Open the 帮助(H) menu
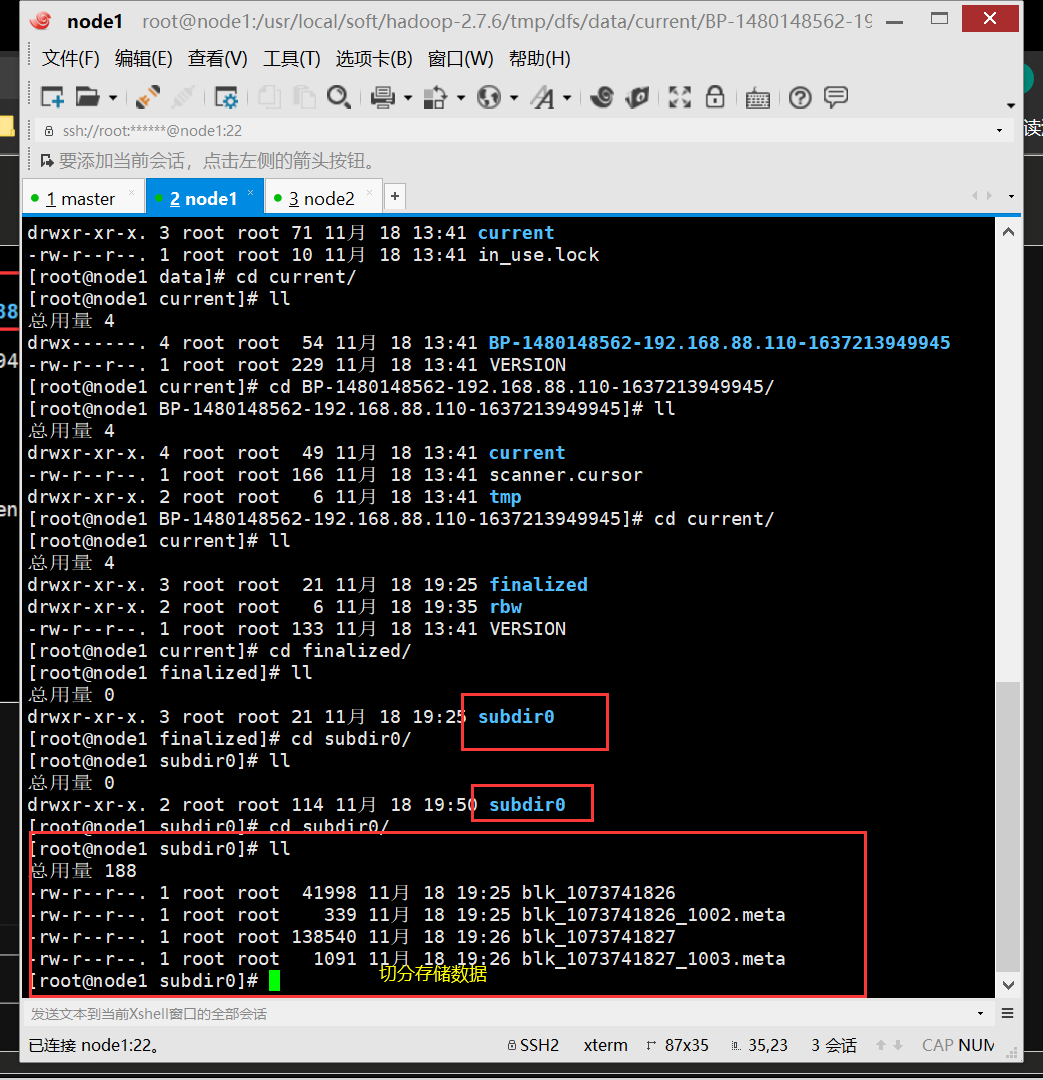The height and width of the screenshot is (1080, 1043). [539, 59]
